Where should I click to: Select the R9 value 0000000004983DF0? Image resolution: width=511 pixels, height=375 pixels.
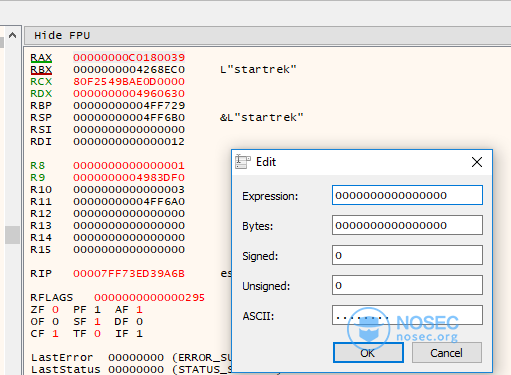click(x=129, y=178)
